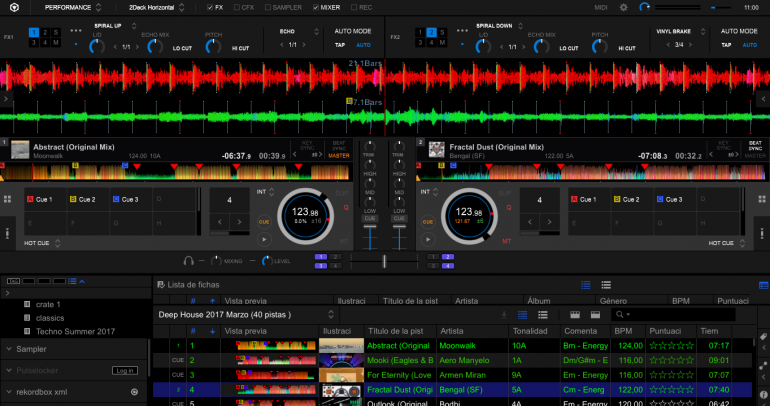The height and width of the screenshot is (406, 770).
Task: Enable the FX checkbox
Action: pos(210,7)
